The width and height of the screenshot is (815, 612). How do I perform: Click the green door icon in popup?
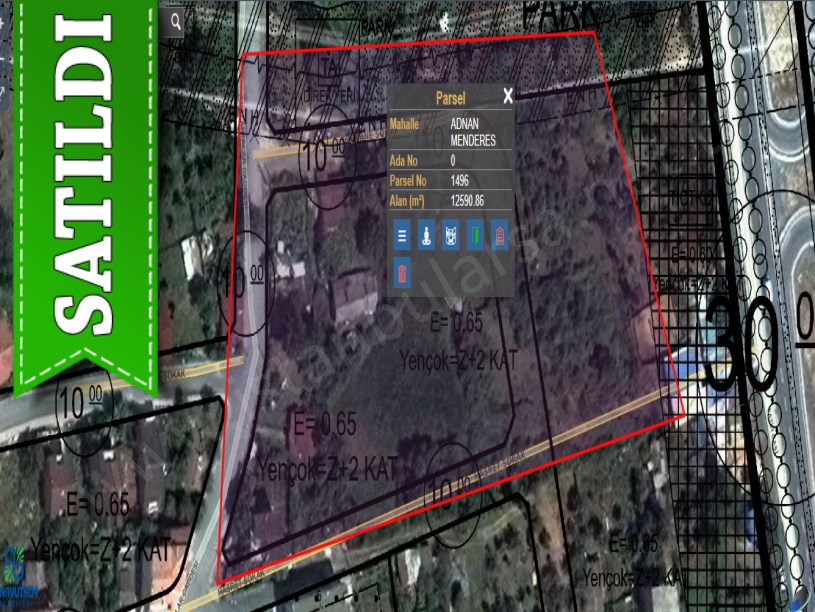pyautogui.click(x=476, y=237)
